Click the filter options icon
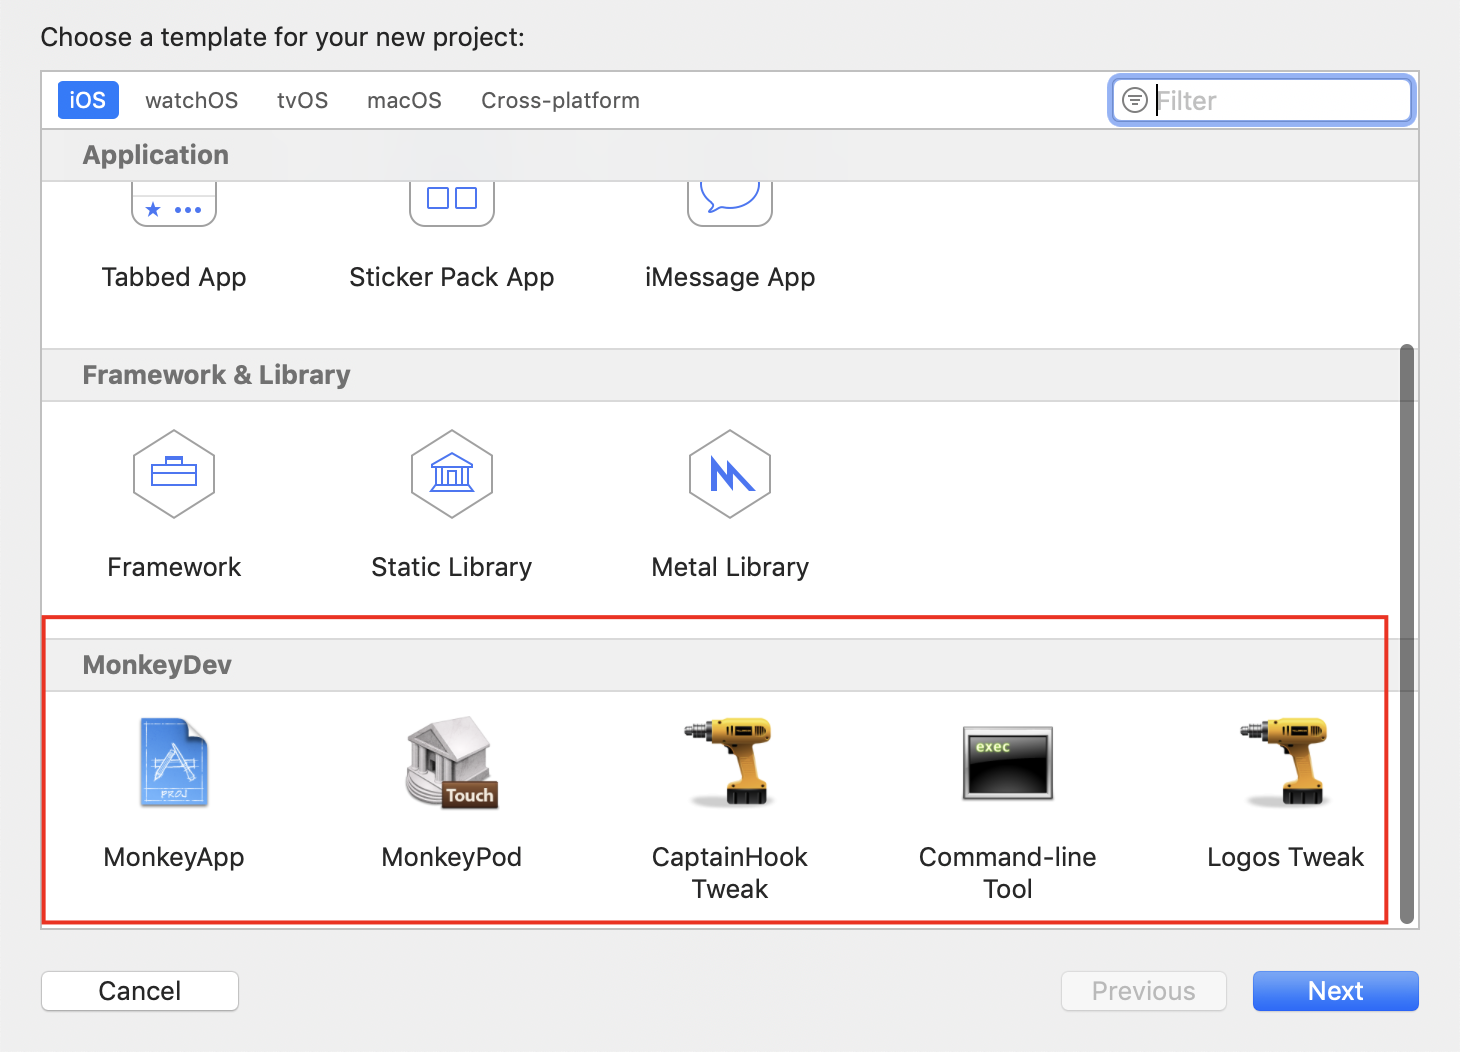 (1135, 100)
